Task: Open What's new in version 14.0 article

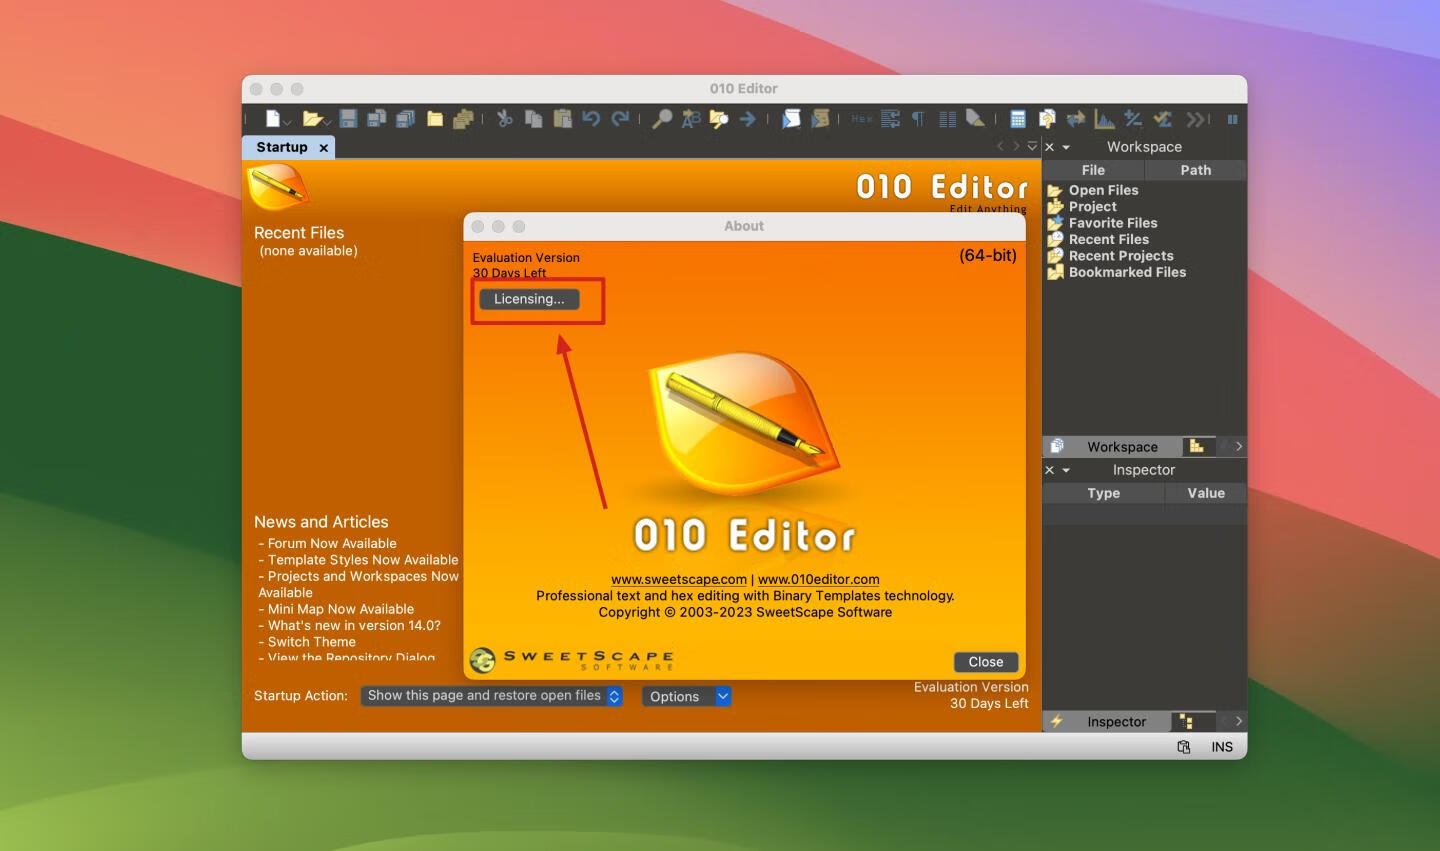Action: click(x=353, y=626)
